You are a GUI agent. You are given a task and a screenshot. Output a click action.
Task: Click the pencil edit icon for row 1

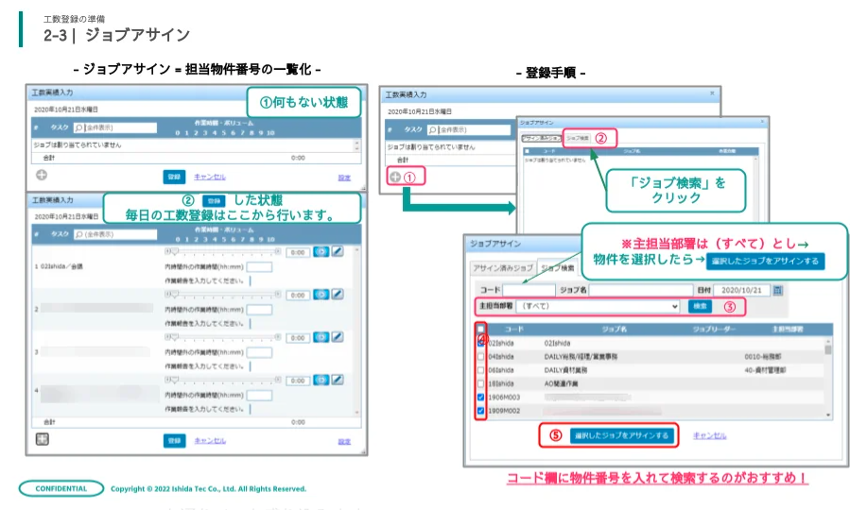[x=337, y=253]
